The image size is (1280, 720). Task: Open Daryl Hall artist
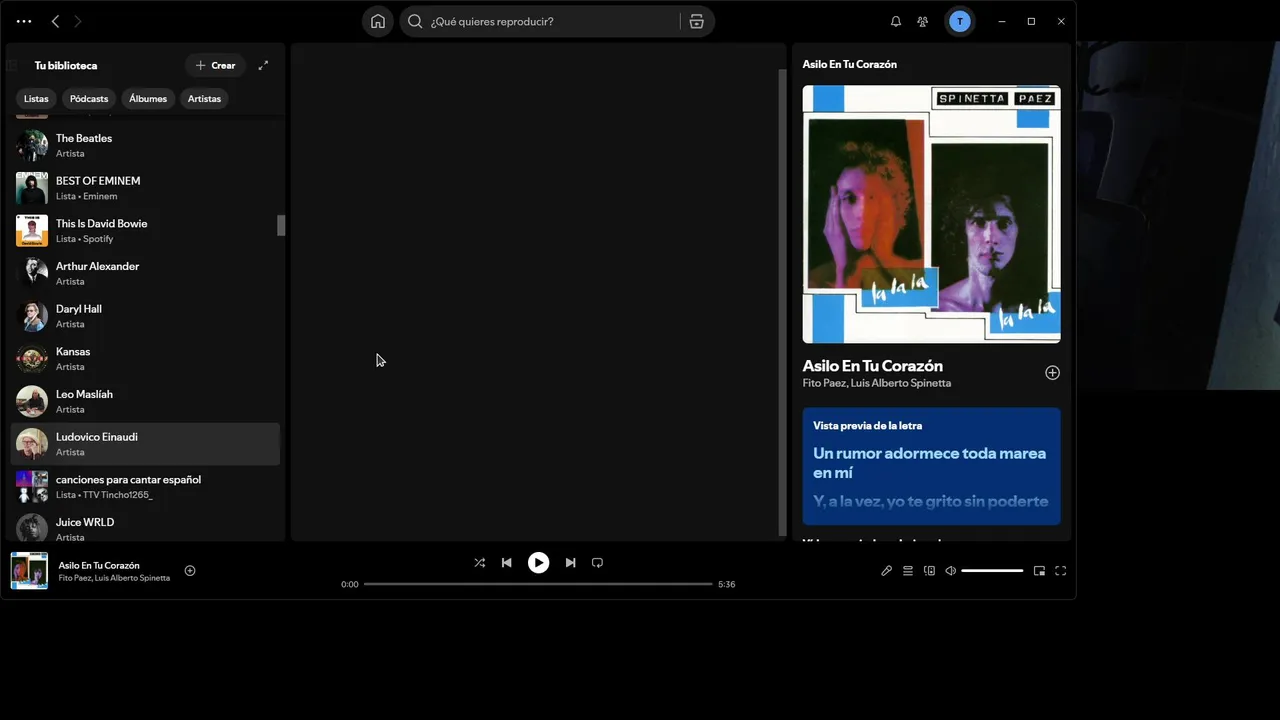145,316
